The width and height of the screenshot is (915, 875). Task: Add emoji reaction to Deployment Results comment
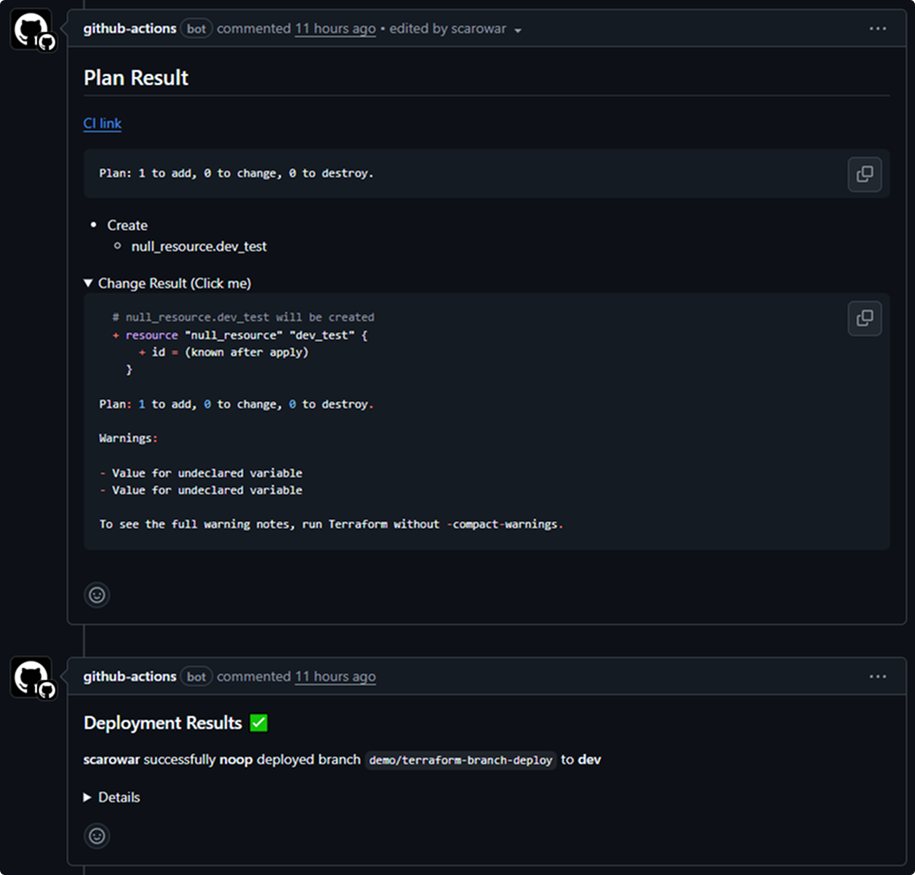pyautogui.click(x=97, y=836)
